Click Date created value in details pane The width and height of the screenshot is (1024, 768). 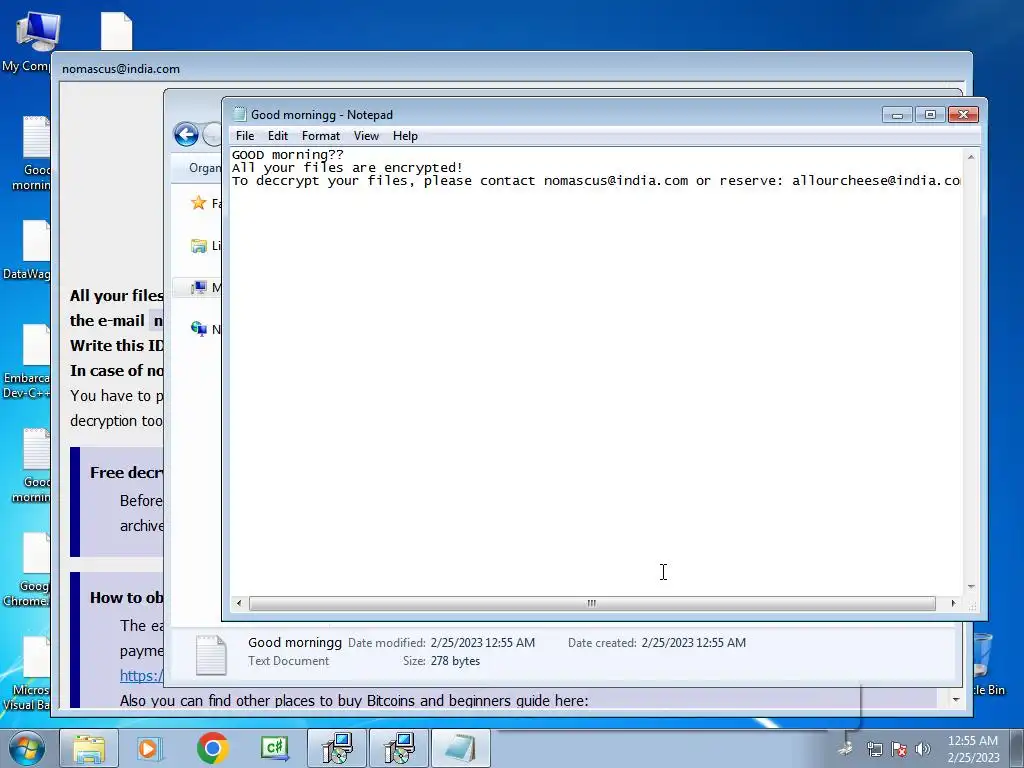click(x=694, y=643)
